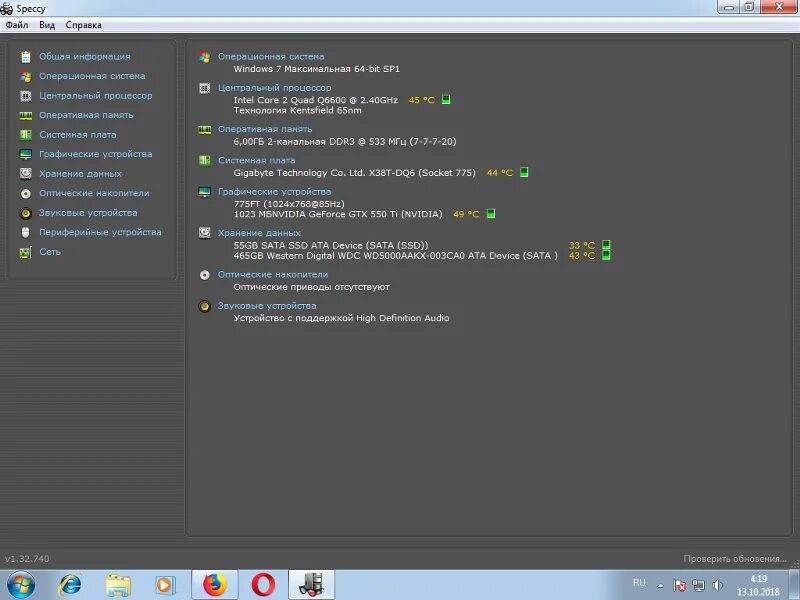This screenshot has width=800, height=600.
Task: Click the volume icon in the system tray
Action: 718,585
